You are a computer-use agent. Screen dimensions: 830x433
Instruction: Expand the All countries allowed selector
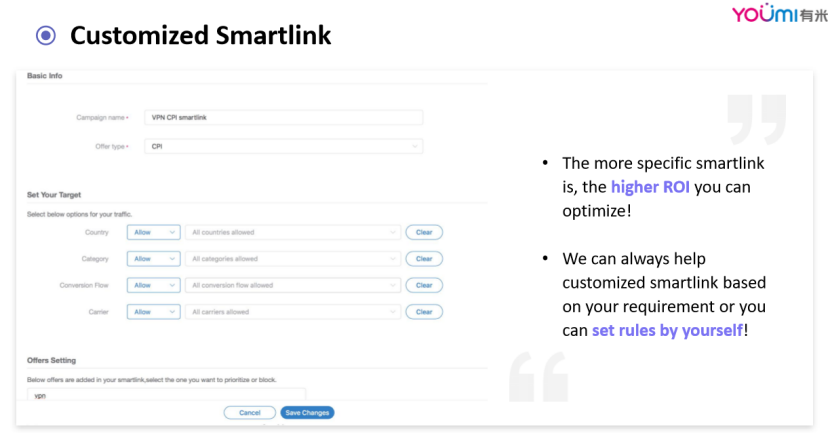click(293, 232)
